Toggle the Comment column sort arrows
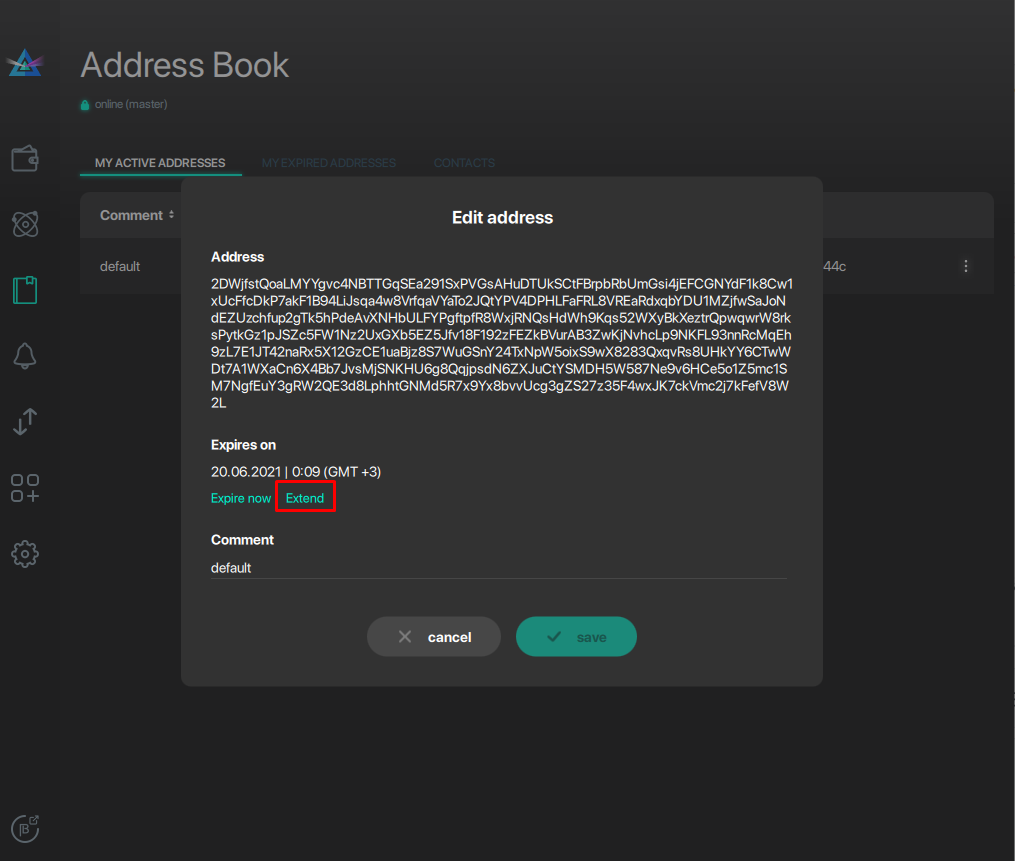1015x861 pixels. click(x=171, y=215)
